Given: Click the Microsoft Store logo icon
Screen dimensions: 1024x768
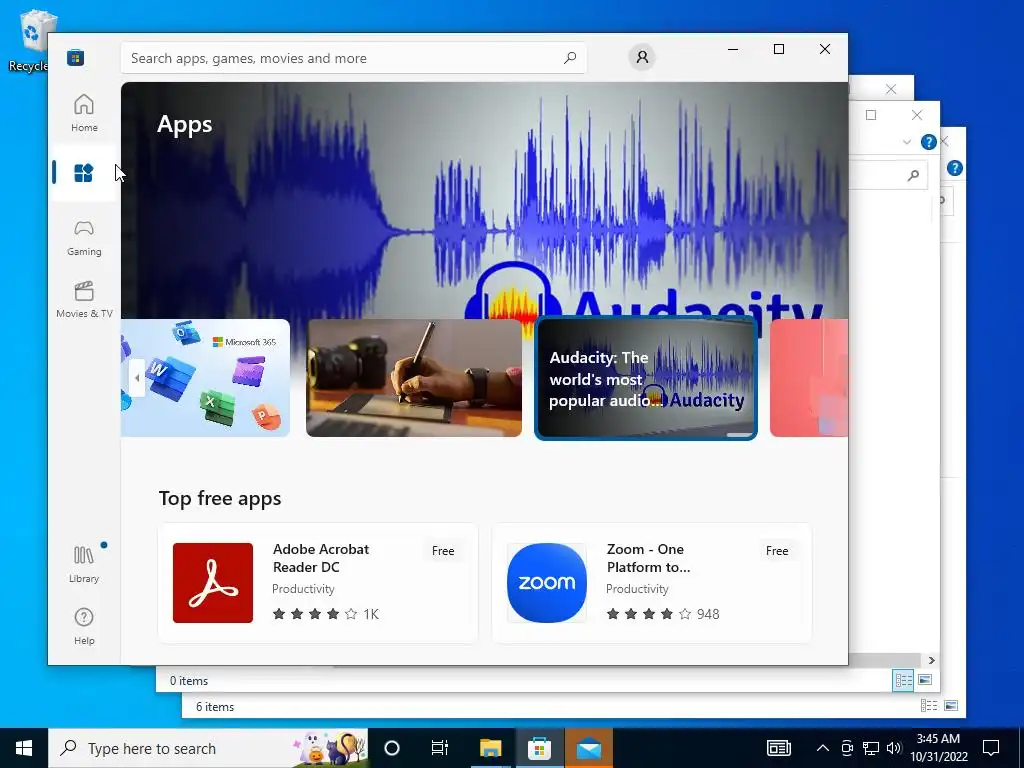Looking at the screenshot, I should 75,57.
